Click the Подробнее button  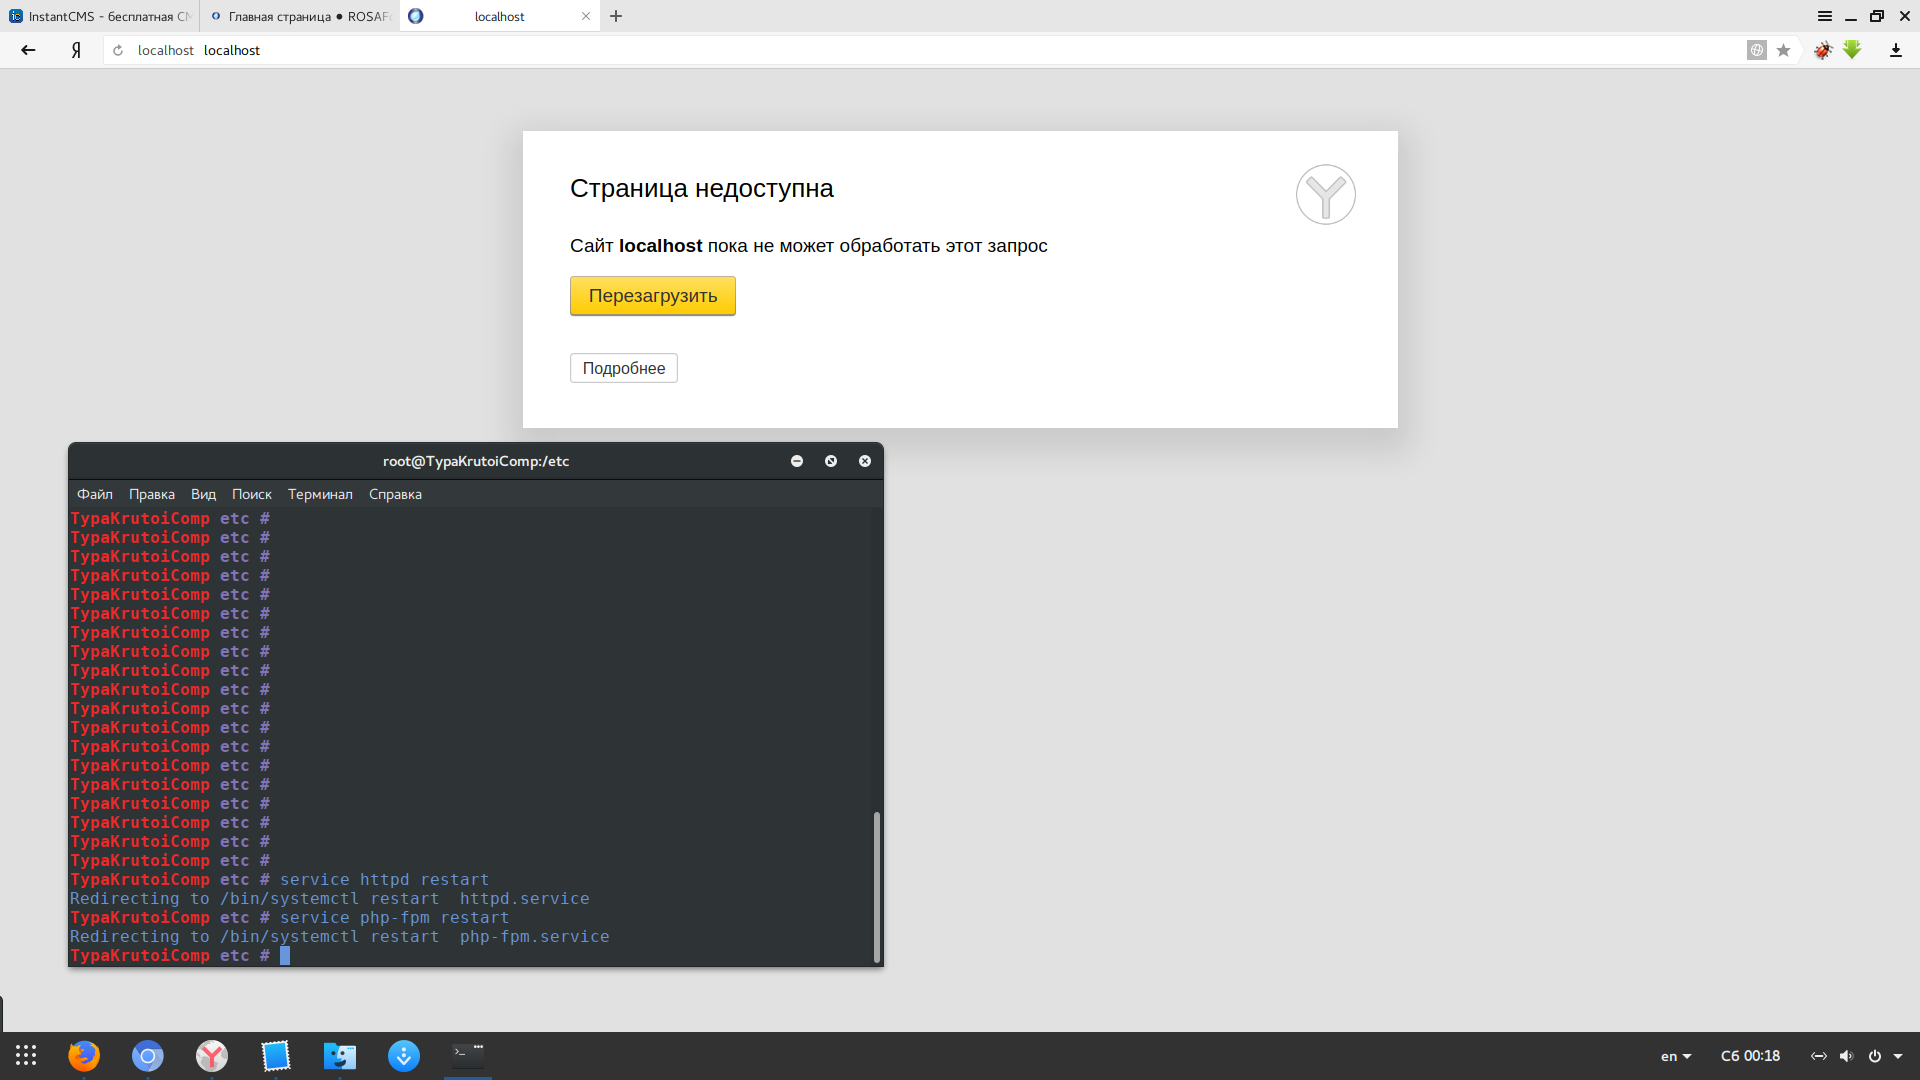[x=623, y=368]
